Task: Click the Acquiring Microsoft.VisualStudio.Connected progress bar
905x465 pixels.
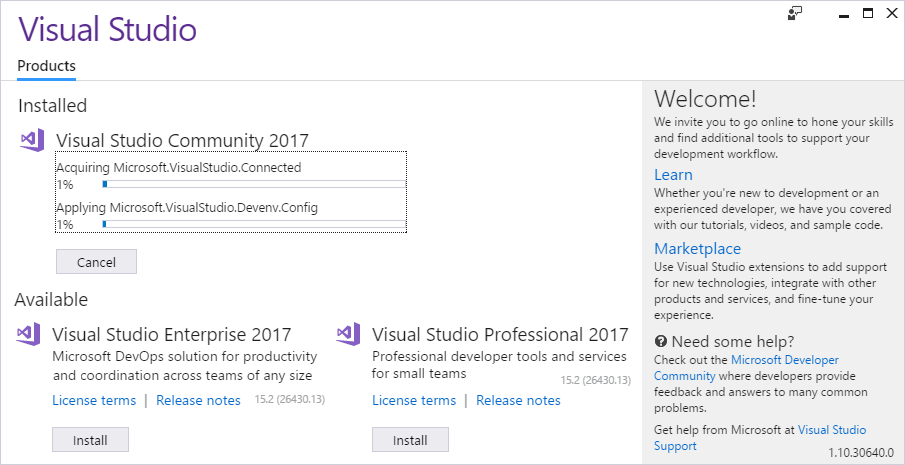Action: (x=254, y=184)
